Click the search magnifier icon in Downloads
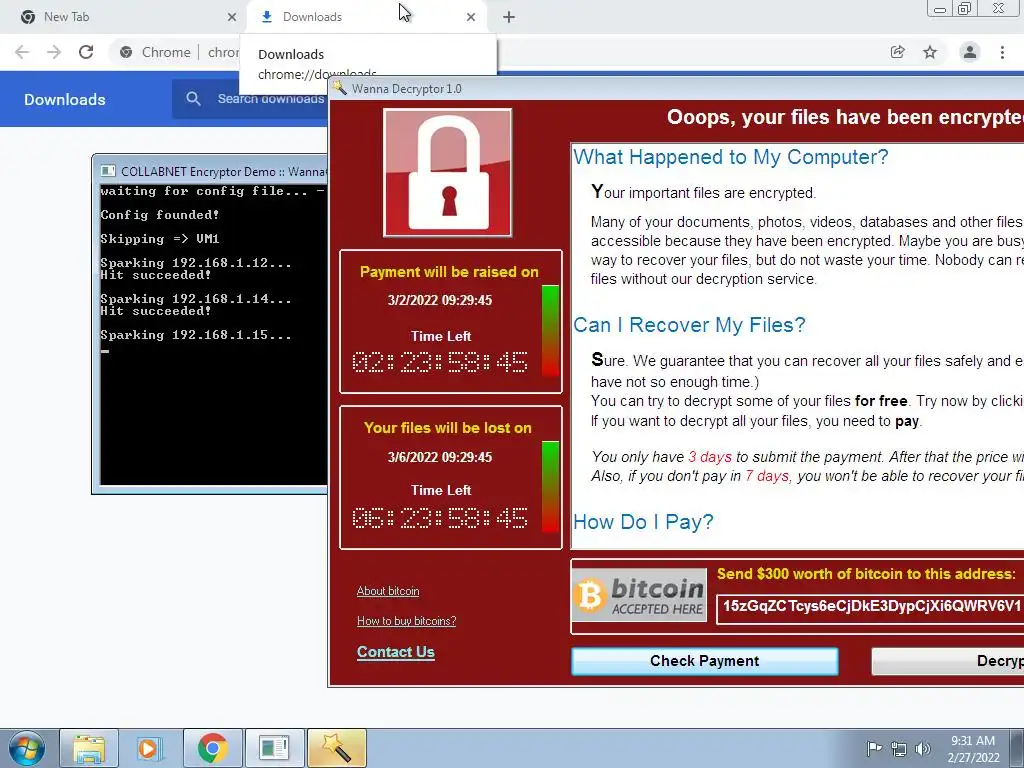This screenshot has width=1024, height=768. (x=193, y=99)
